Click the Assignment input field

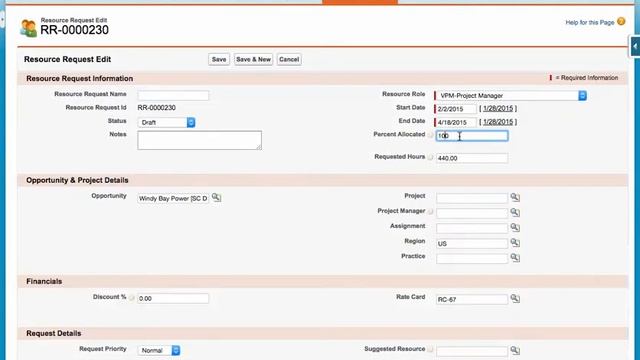pos(472,228)
